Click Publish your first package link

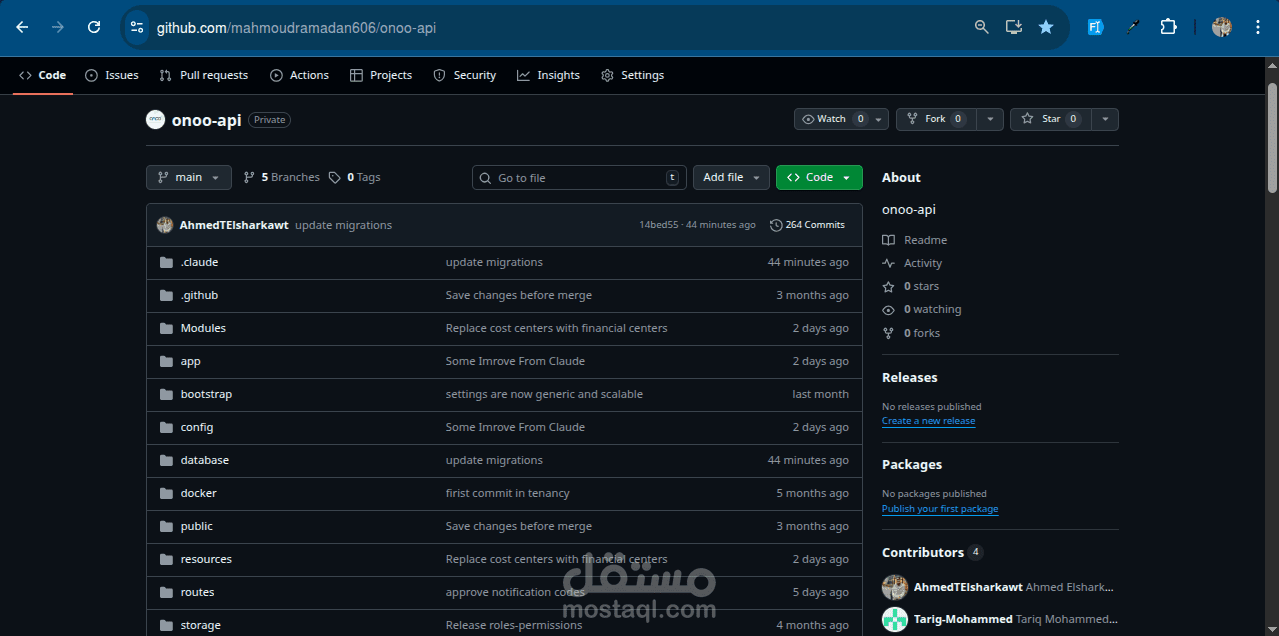click(x=940, y=509)
